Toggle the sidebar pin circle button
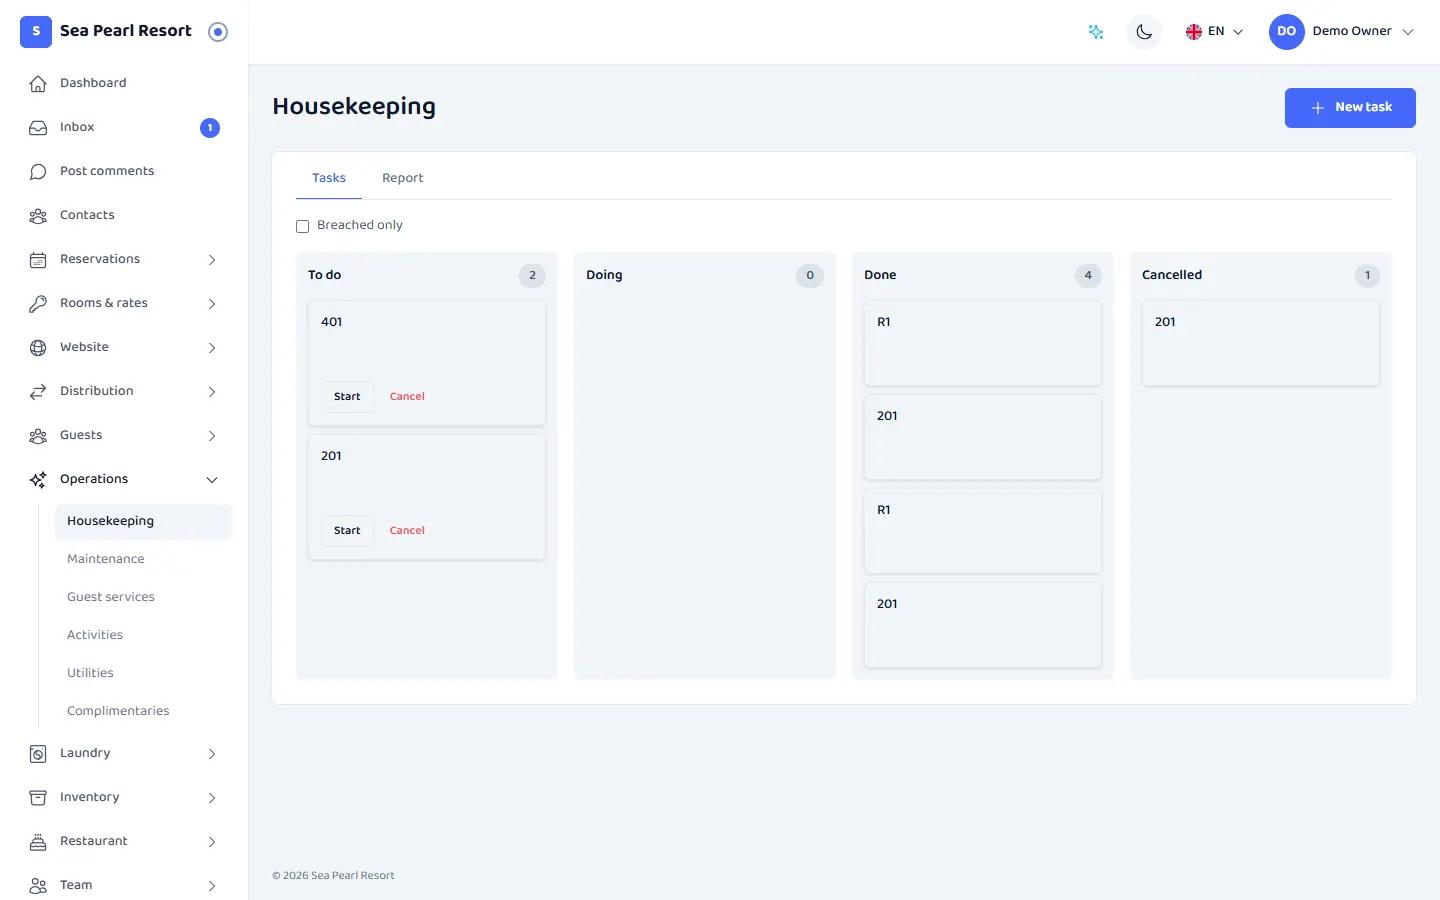This screenshot has height=900, width=1440. pos(218,32)
